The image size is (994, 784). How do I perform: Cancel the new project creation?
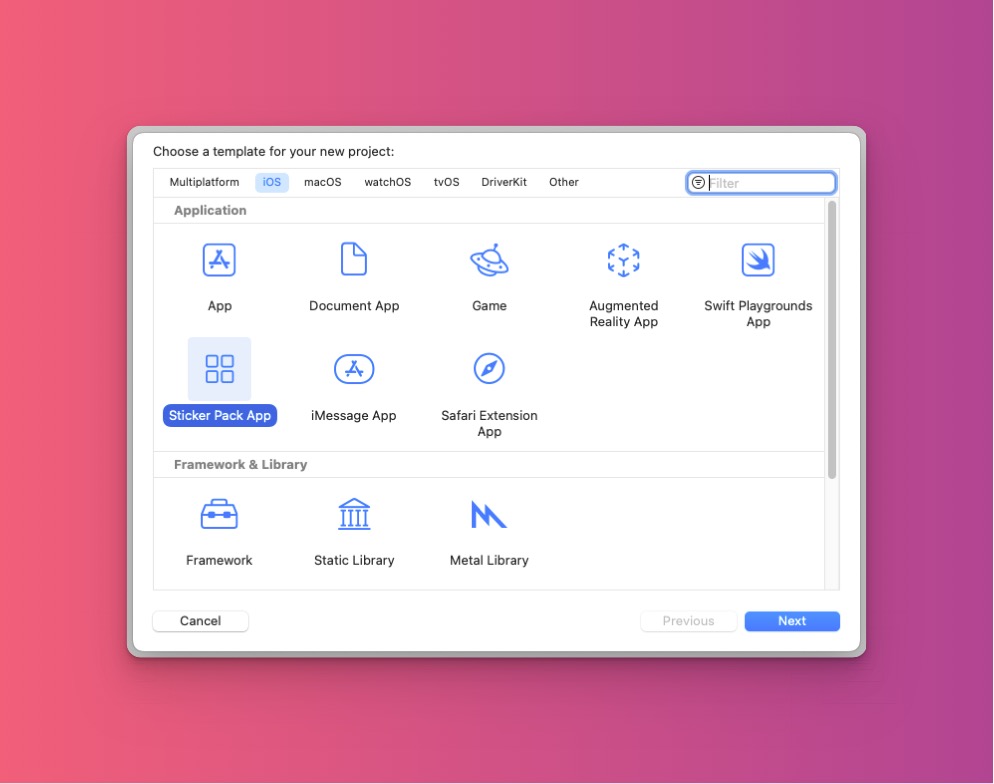200,620
